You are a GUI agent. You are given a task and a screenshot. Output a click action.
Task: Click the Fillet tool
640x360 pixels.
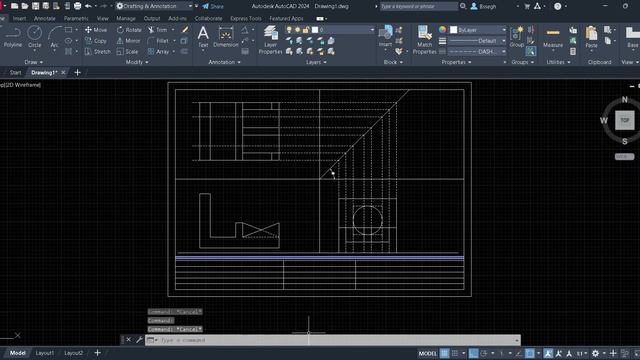click(158, 41)
